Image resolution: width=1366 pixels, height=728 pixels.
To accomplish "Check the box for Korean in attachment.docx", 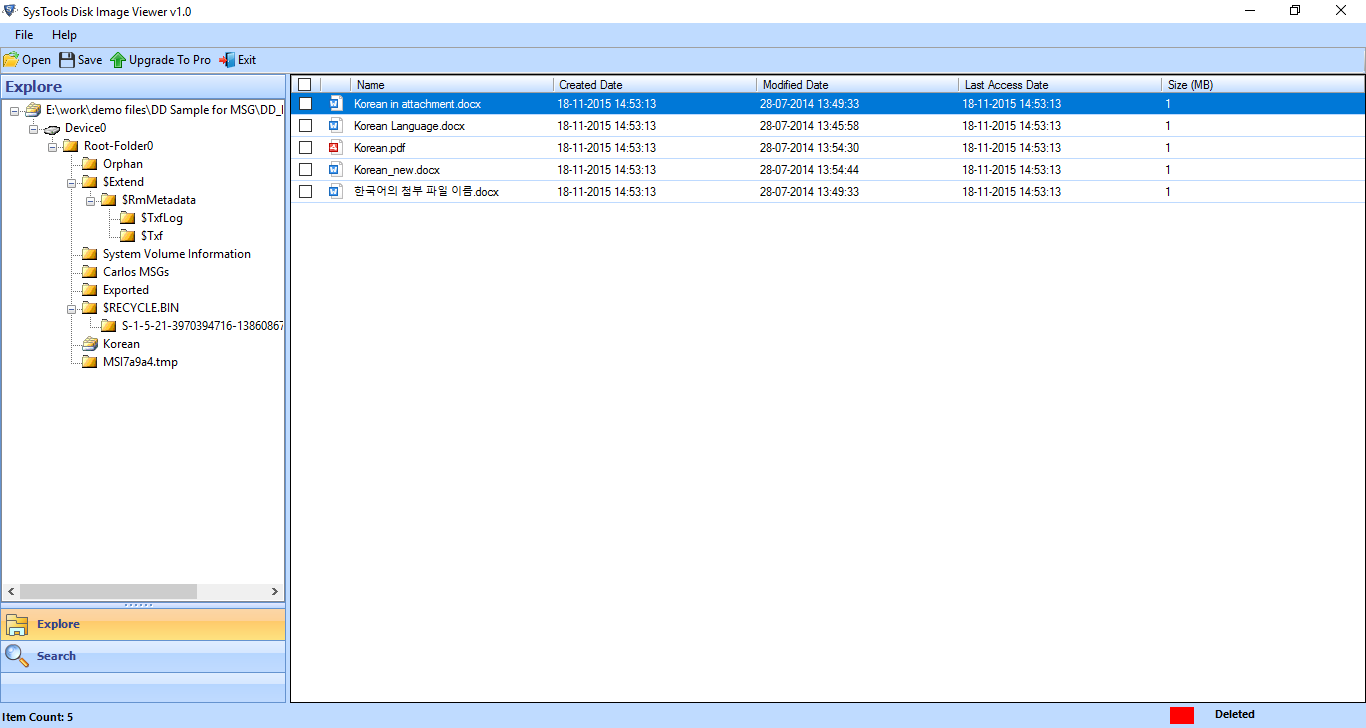I will (x=305, y=103).
